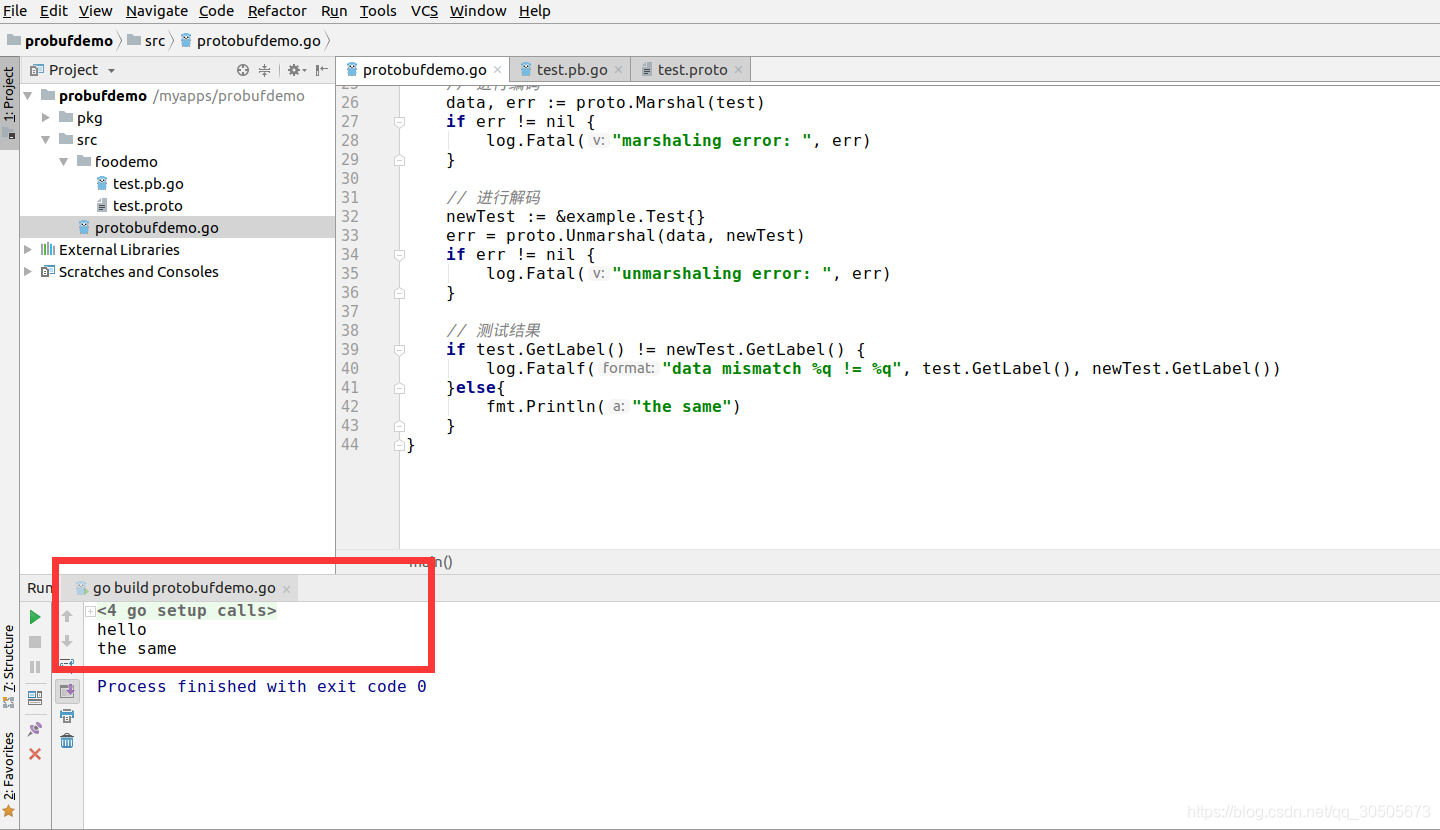1440x830 pixels.
Task: Click probufdemo in breadcrumb bar
Action: coord(60,41)
